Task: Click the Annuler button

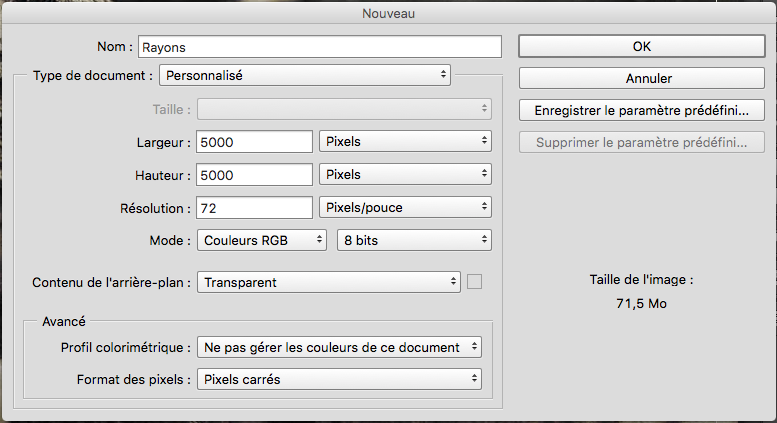Action: (642, 78)
